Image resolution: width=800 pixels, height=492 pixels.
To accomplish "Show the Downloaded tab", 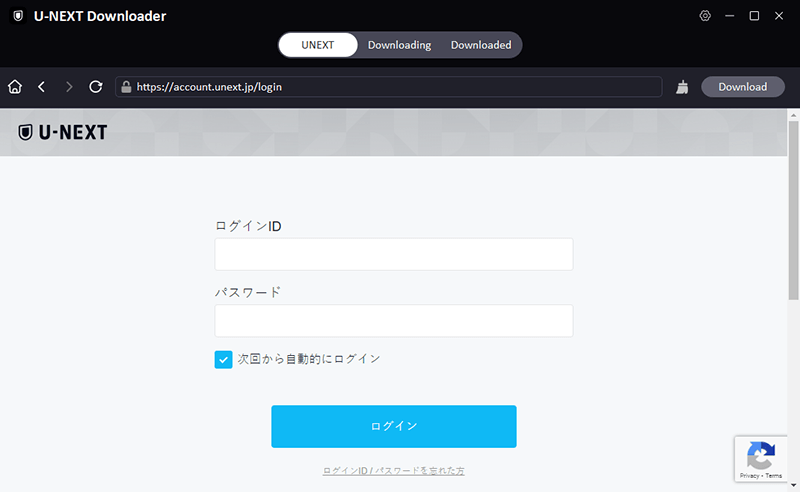I will coord(481,45).
